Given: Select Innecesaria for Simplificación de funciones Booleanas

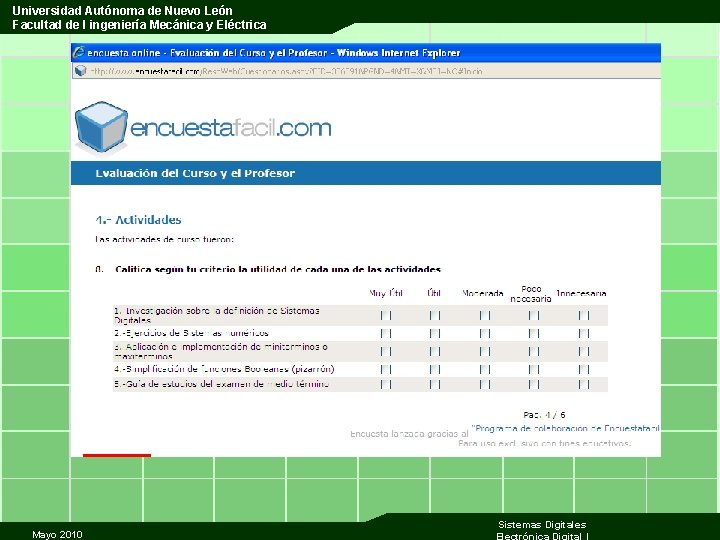Looking at the screenshot, I should pyautogui.click(x=584, y=369).
